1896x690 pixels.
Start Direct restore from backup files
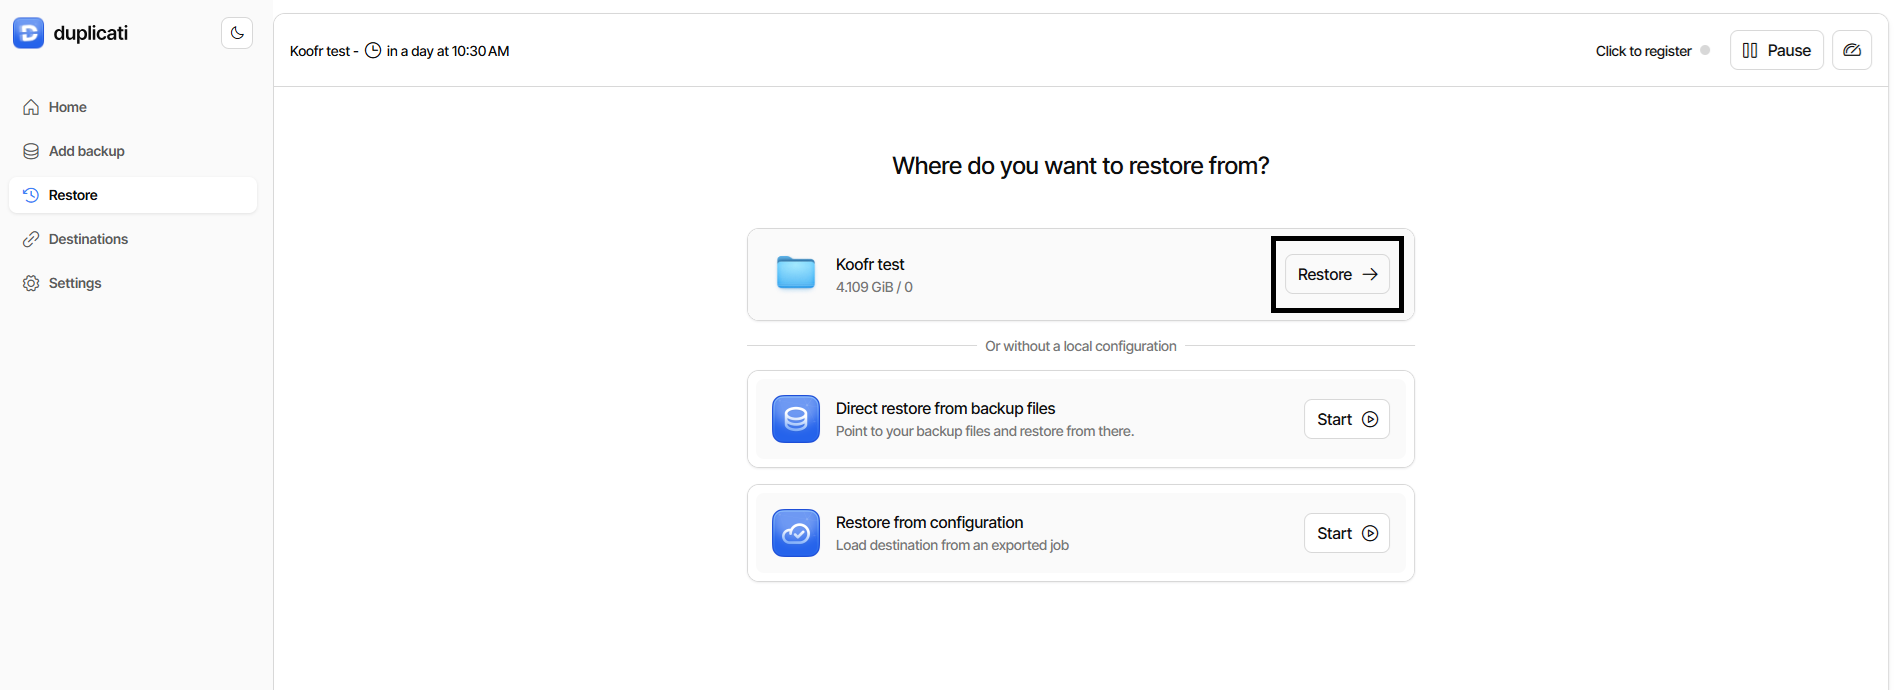point(1346,419)
